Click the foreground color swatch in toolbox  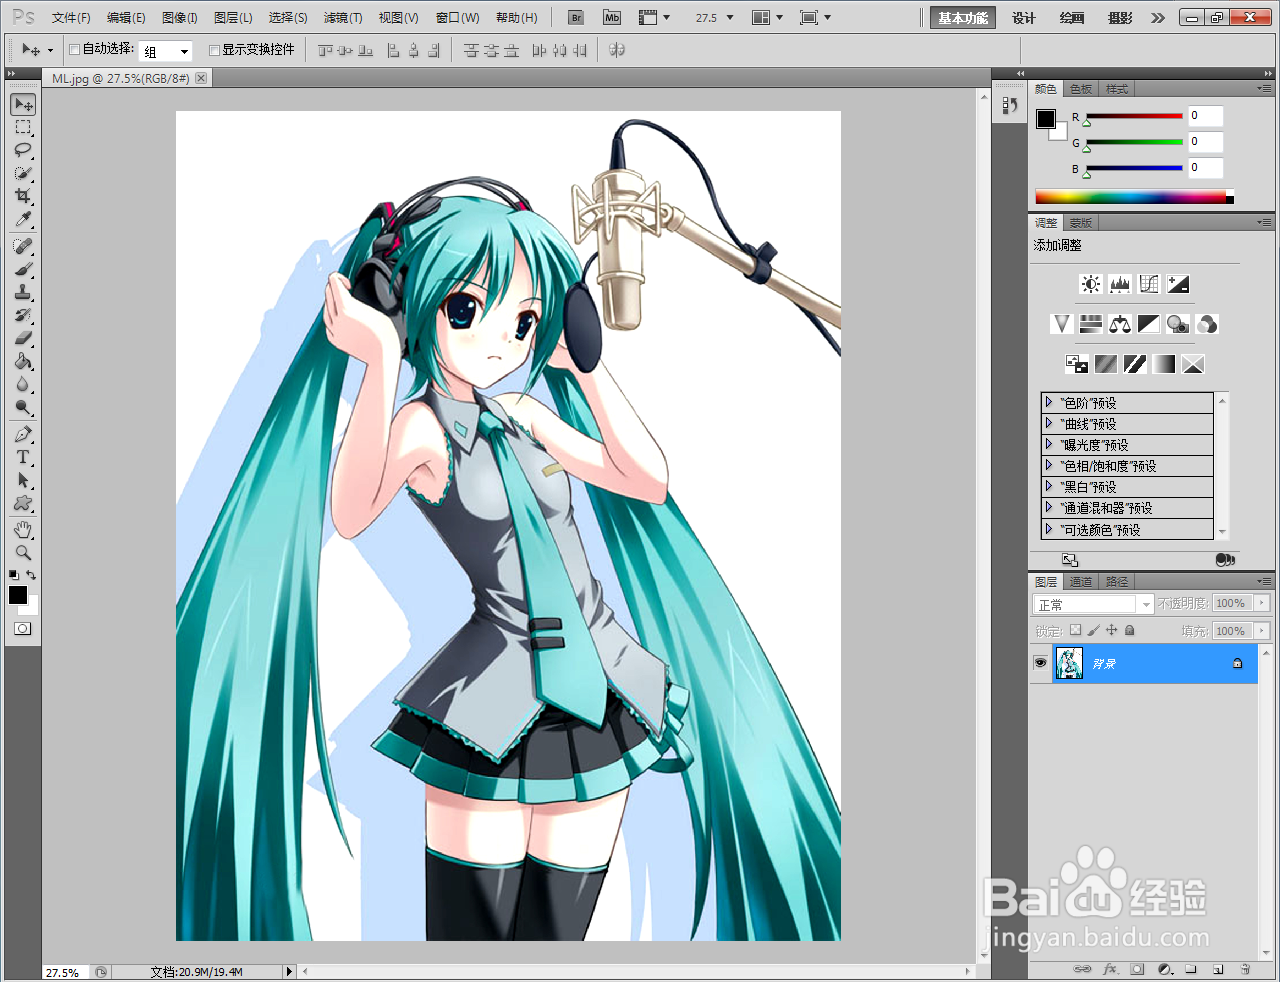point(17,595)
